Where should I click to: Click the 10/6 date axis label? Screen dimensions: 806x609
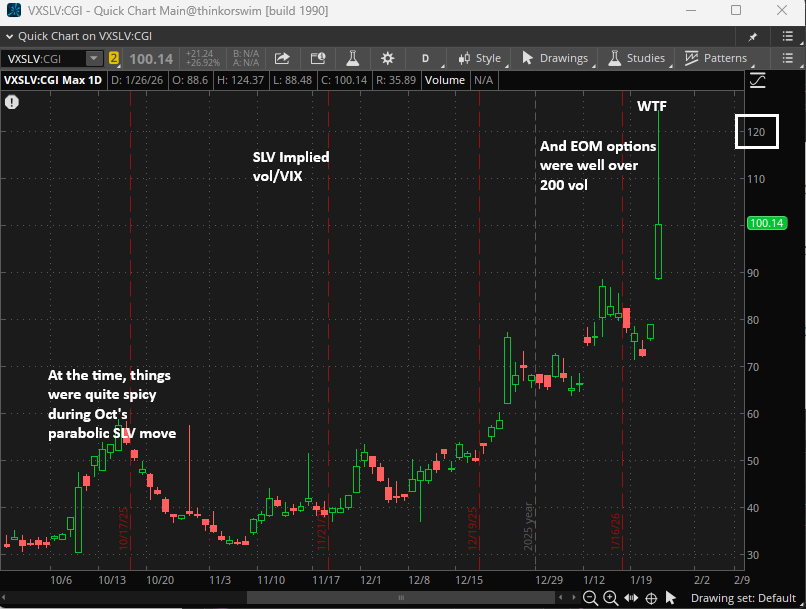pyautogui.click(x=61, y=580)
